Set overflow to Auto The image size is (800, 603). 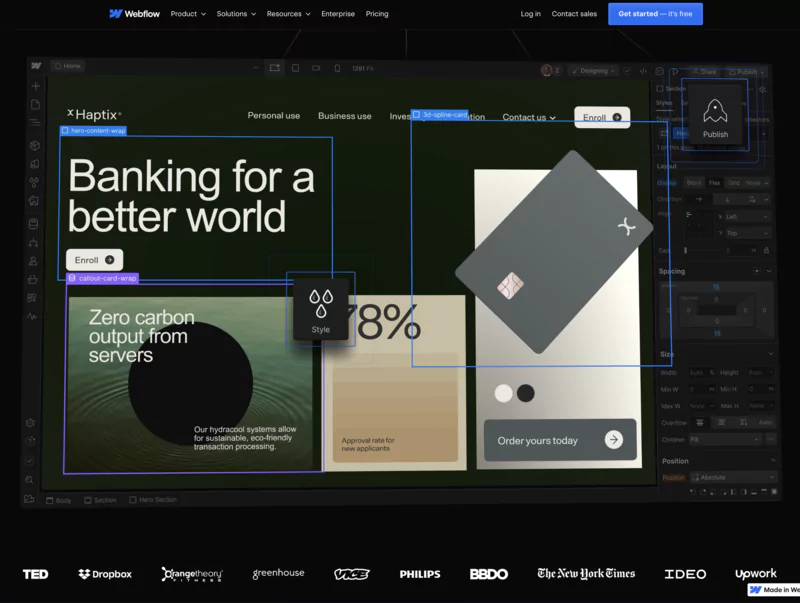point(765,422)
